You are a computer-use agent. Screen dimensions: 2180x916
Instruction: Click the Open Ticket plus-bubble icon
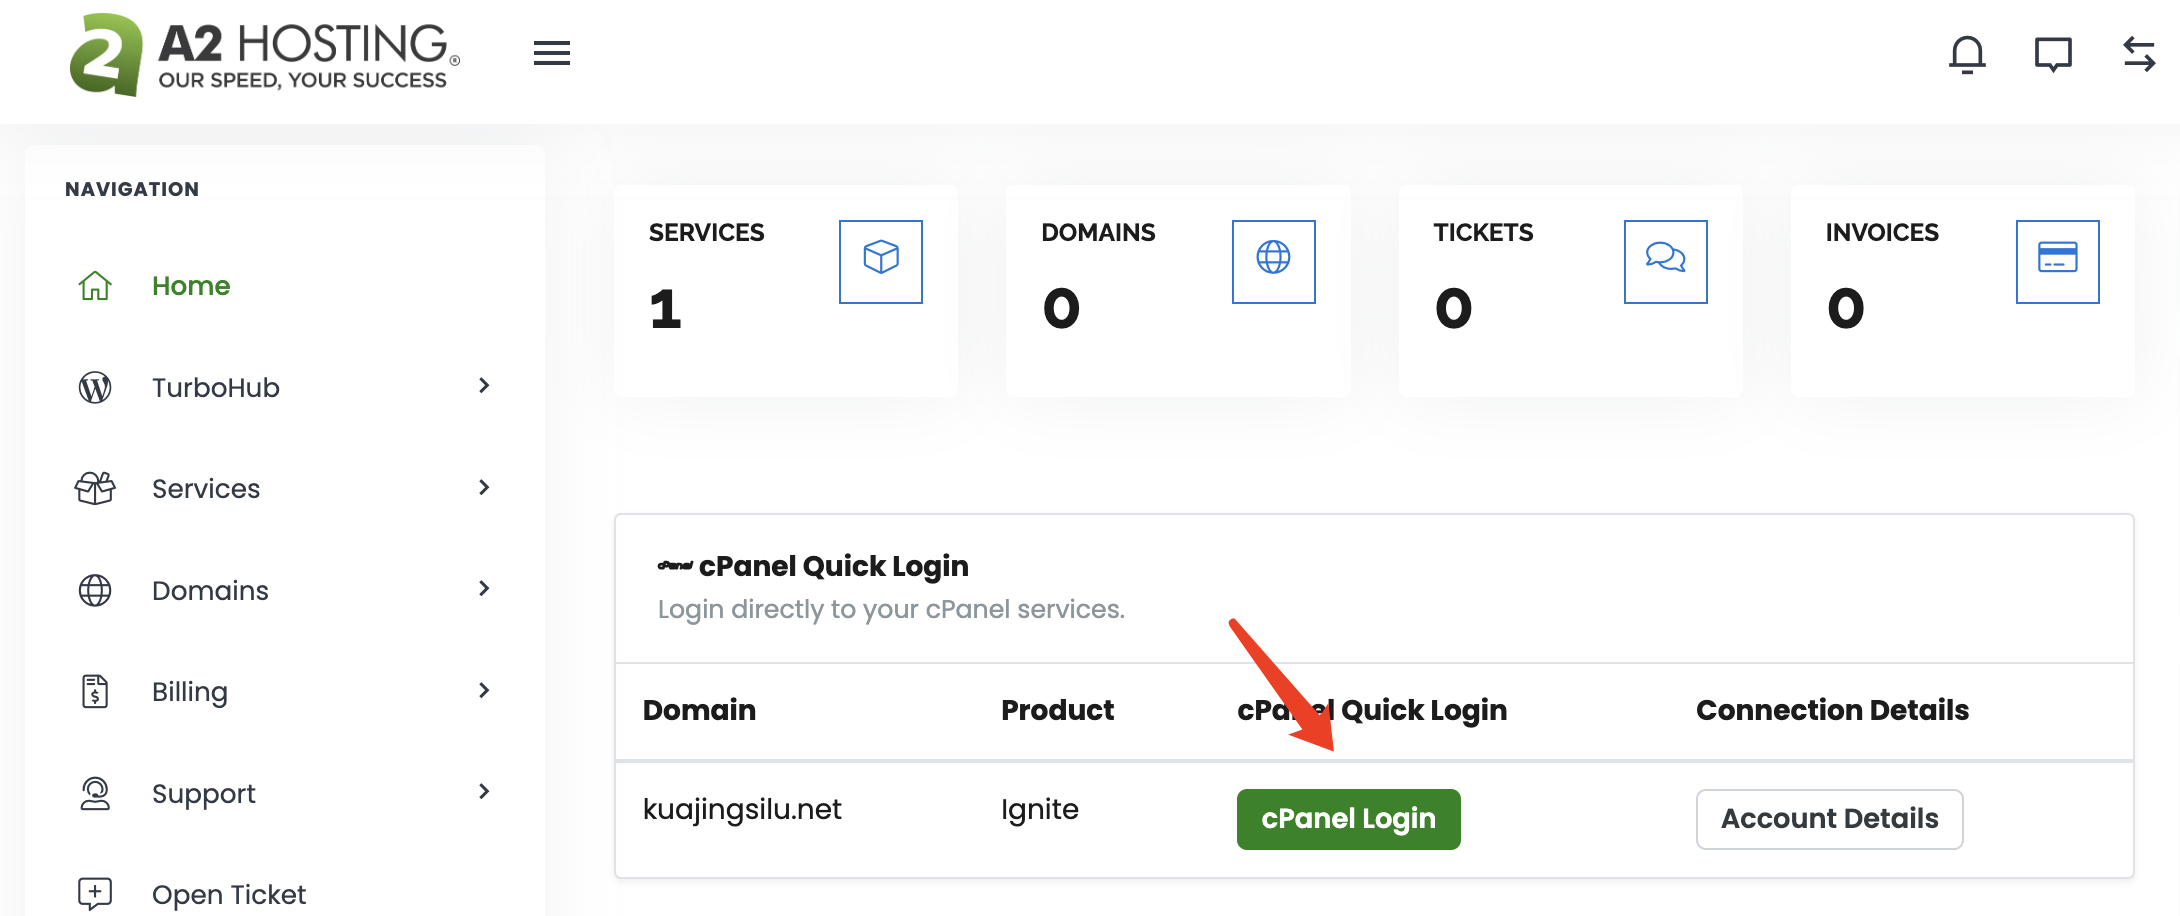click(x=95, y=893)
